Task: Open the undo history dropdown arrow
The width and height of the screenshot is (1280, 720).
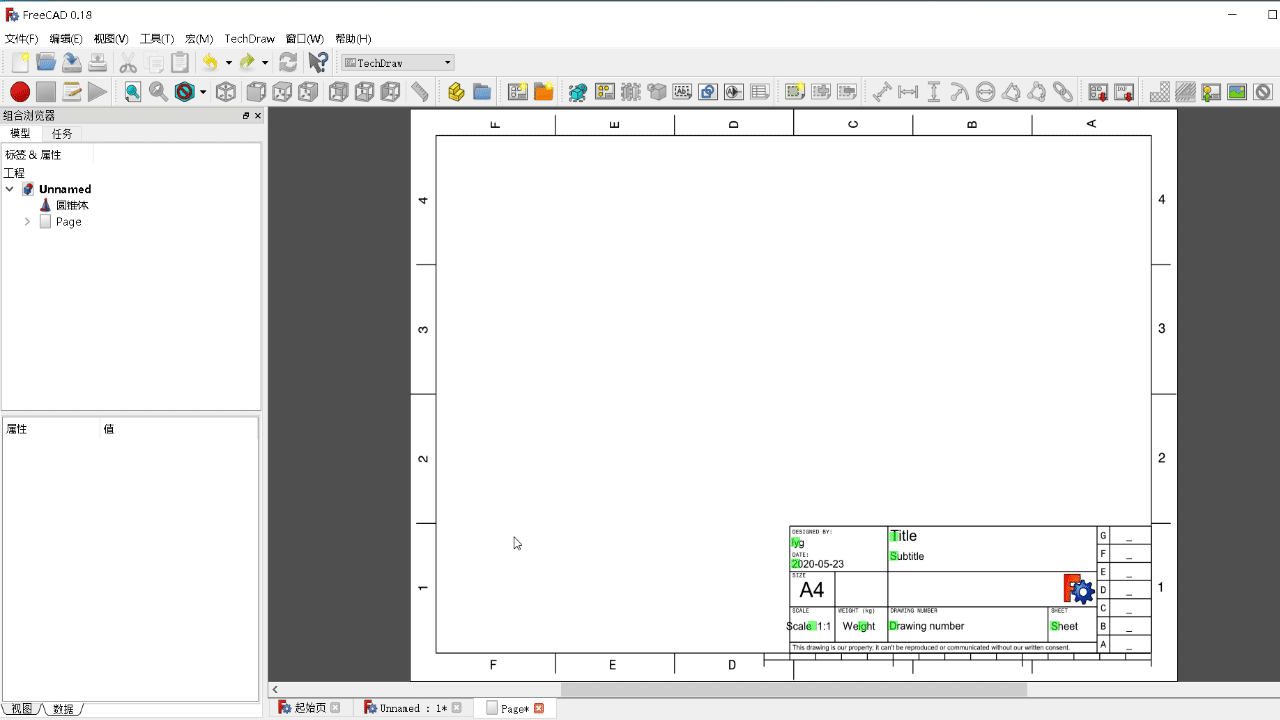Action: (228, 63)
